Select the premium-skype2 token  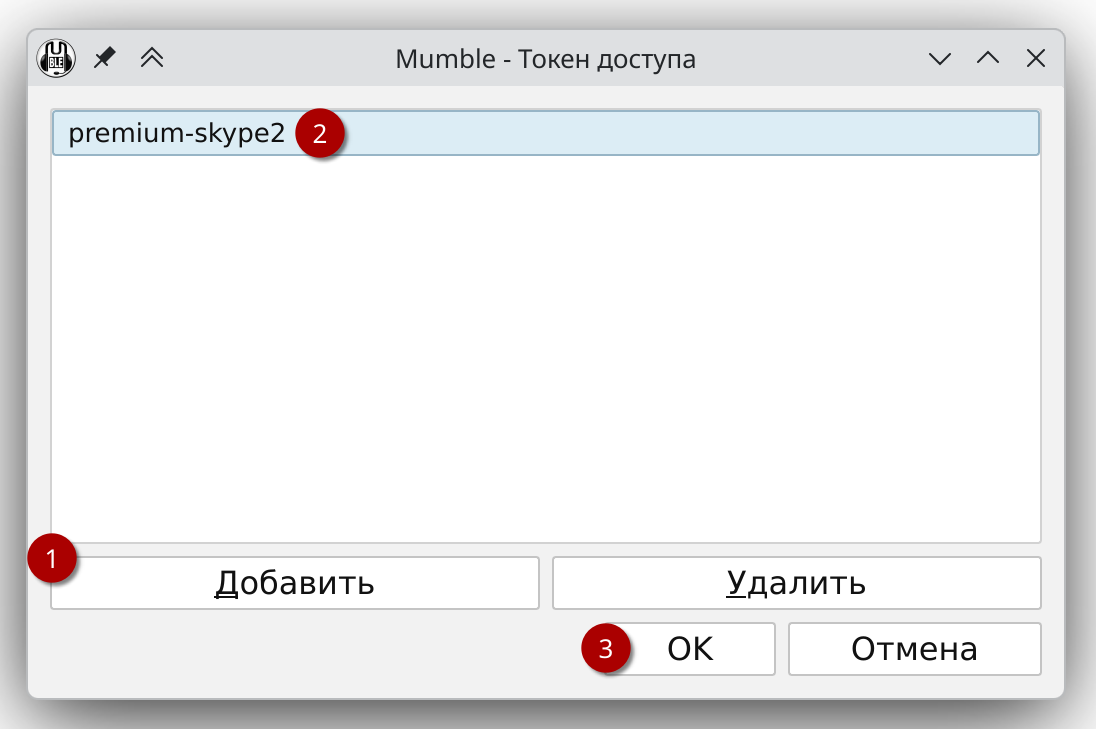176,131
